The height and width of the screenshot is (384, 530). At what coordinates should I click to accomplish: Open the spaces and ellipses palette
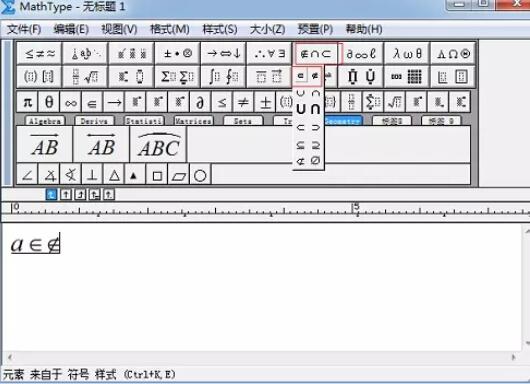click(86, 53)
